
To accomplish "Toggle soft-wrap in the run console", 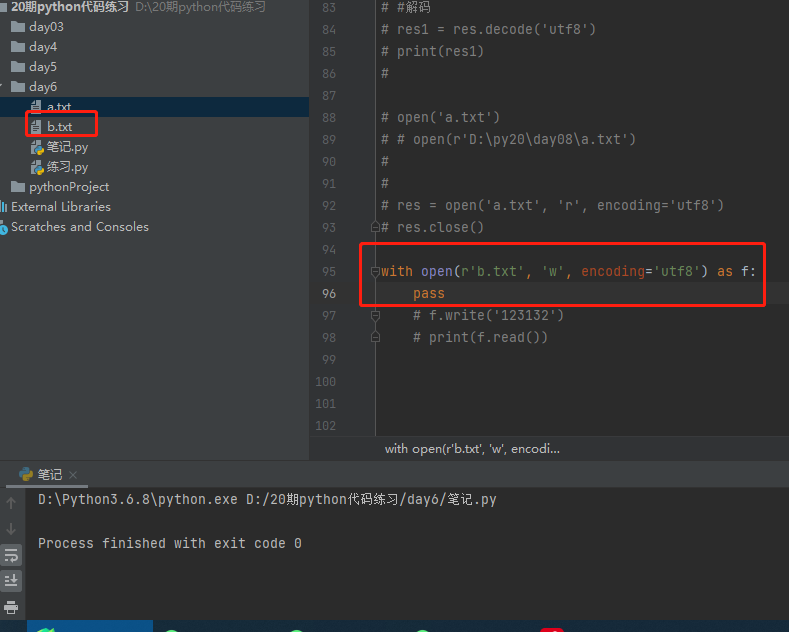I will pyautogui.click(x=11, y=556).
